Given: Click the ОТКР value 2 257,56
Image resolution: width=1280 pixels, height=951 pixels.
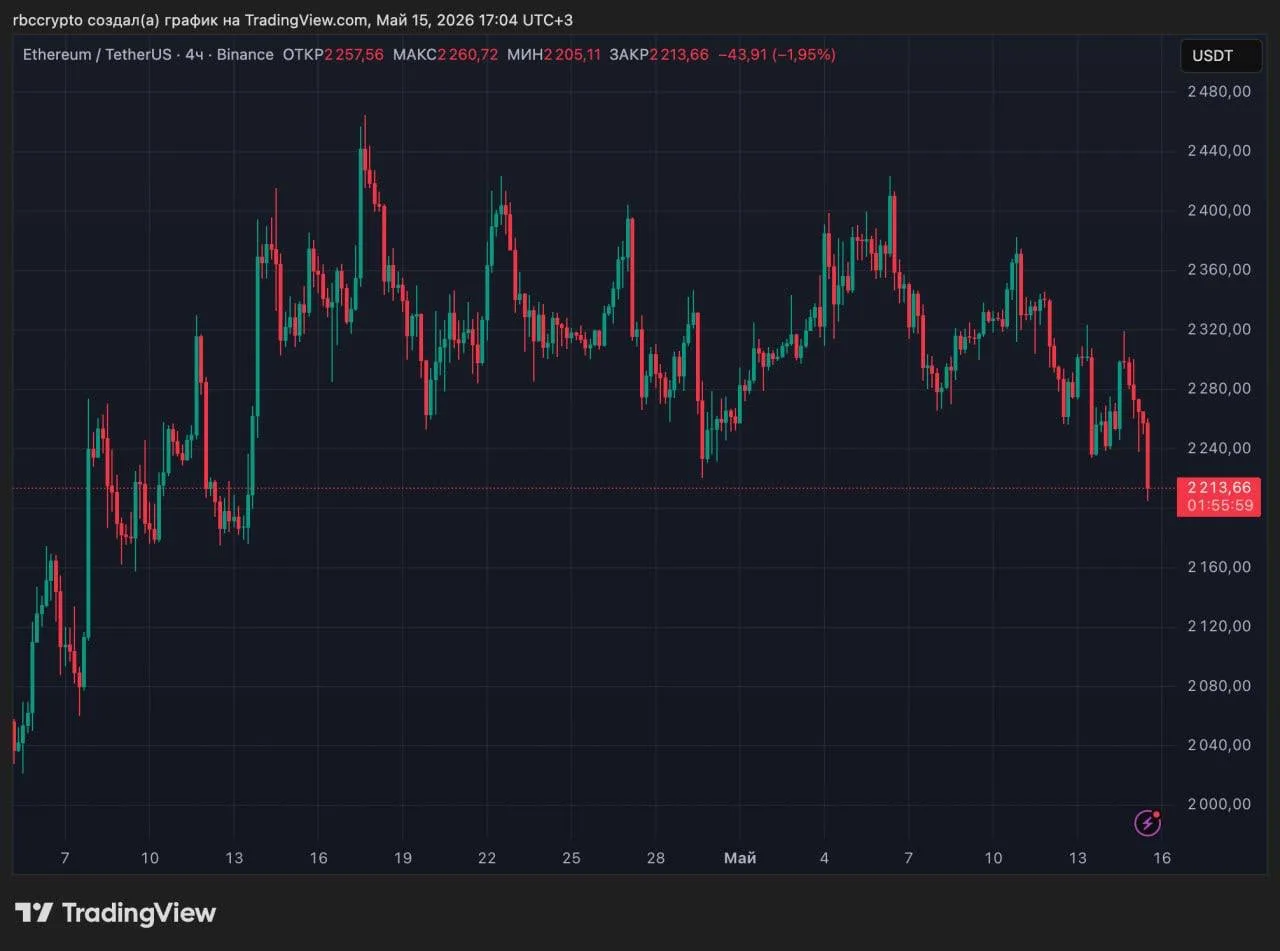Looking at the screenshot, I should 354,54.
